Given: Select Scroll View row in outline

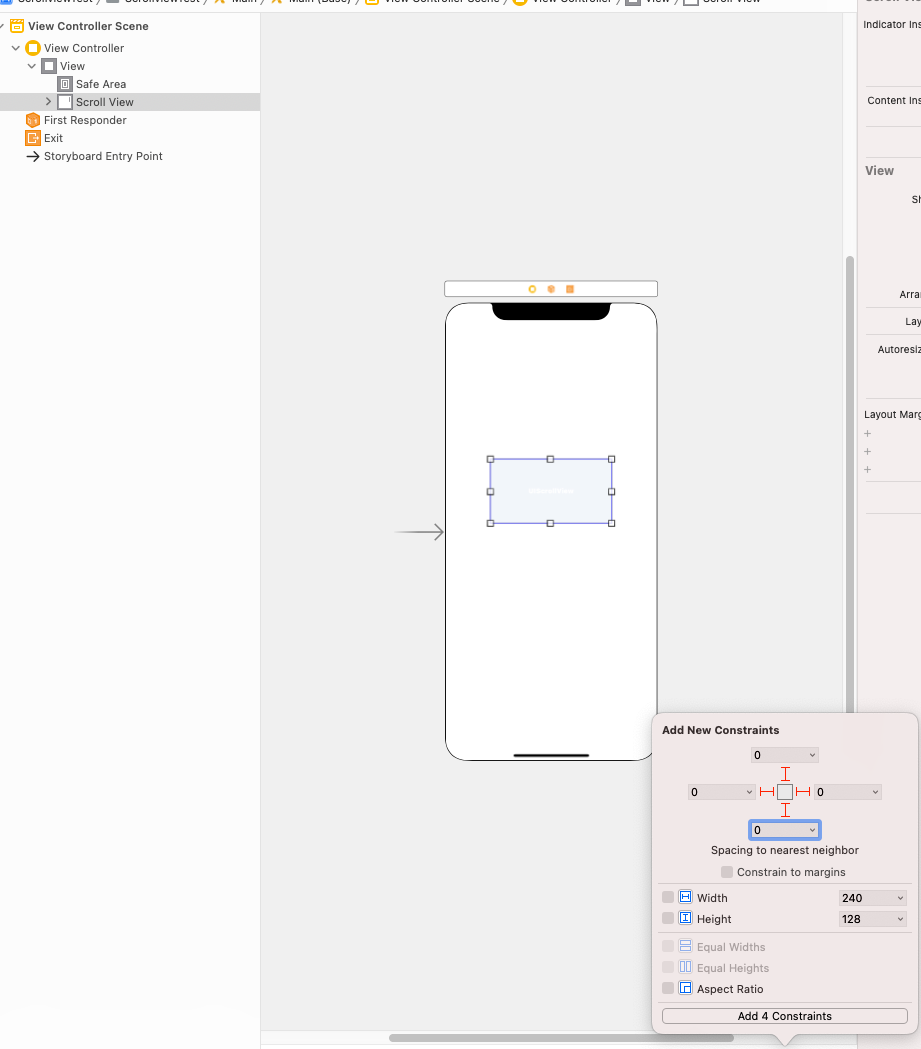Looking at the screenshot, I should (130, 102).
